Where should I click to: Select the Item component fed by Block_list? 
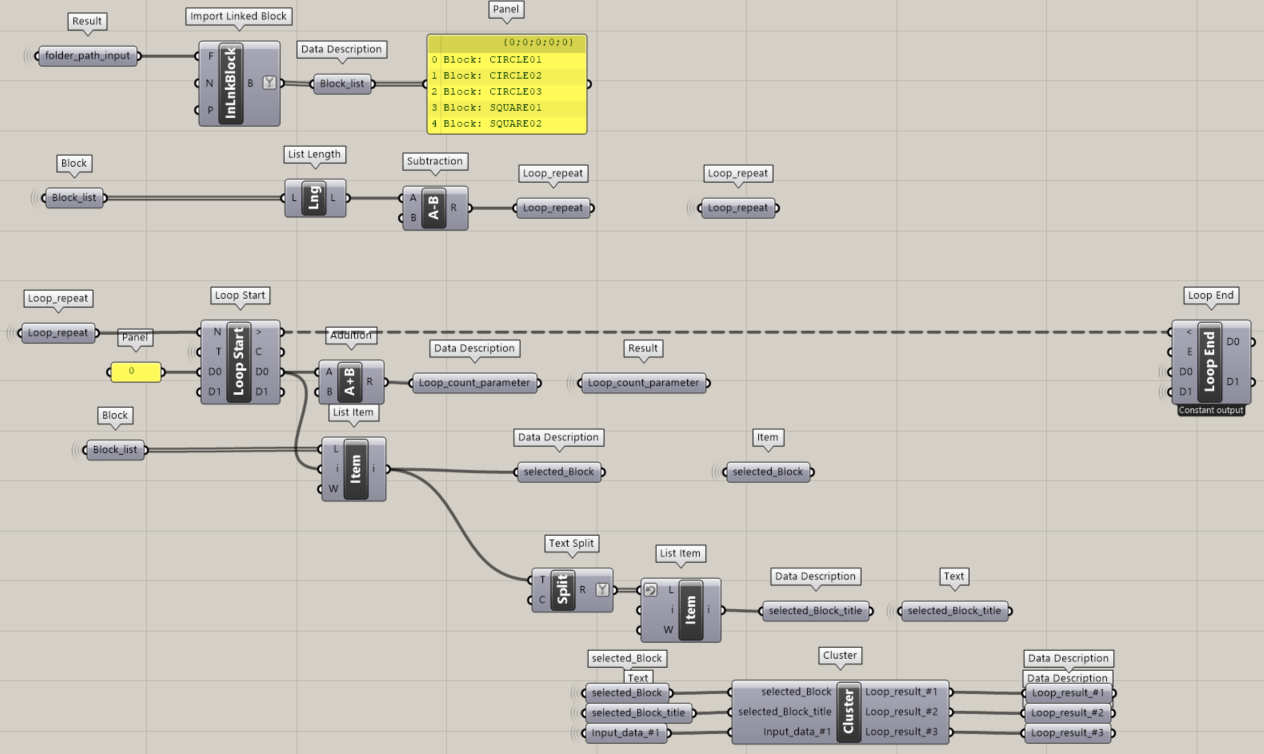coord(356,469)
